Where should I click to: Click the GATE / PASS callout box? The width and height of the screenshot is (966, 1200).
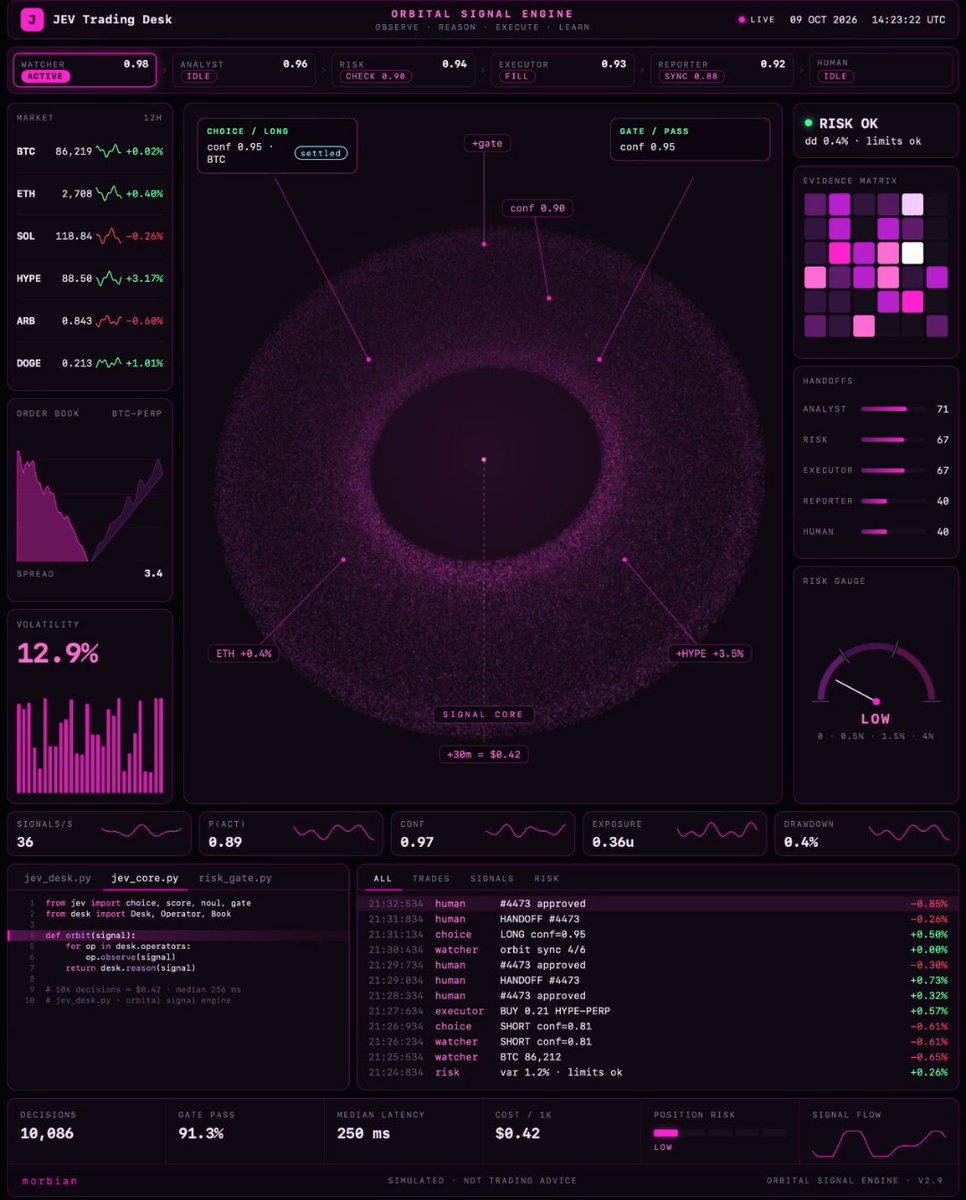[x=690, y=139]
